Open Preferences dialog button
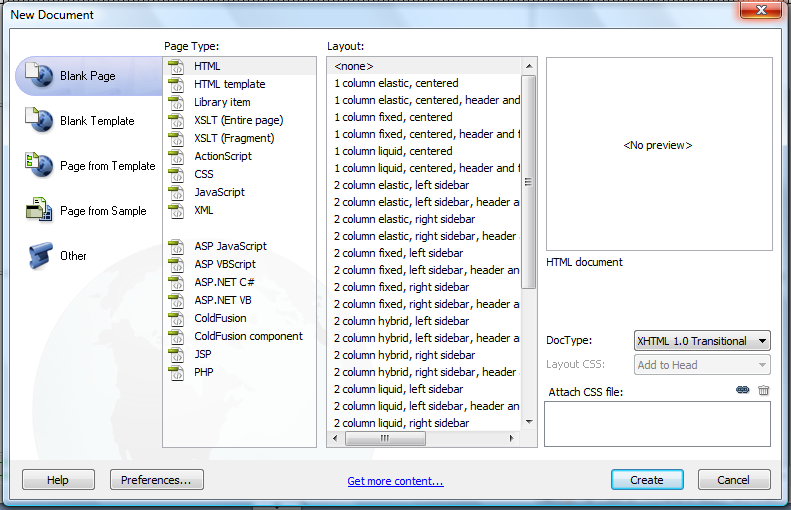This screenshot has width=791, height=510. (156, 480)
